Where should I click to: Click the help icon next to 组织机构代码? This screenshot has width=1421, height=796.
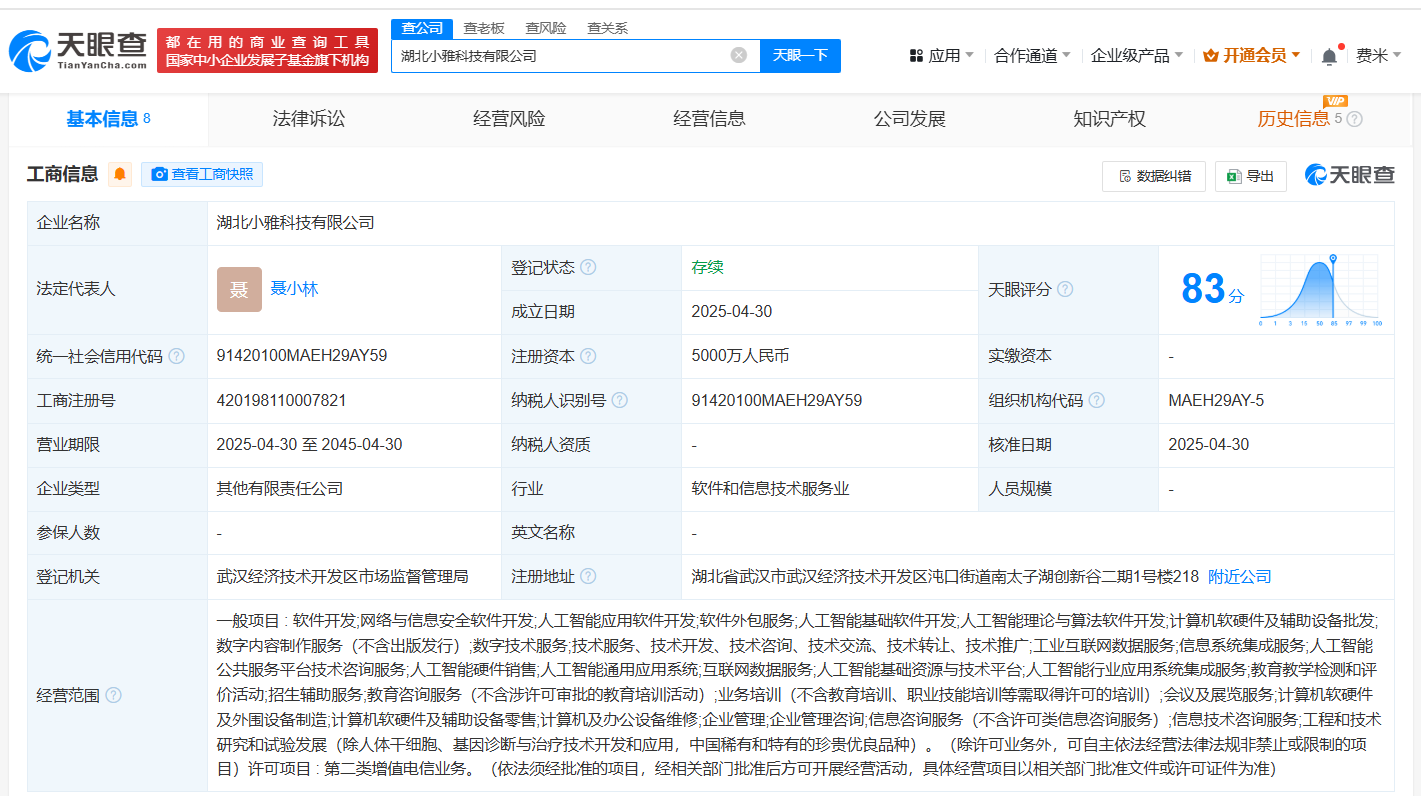pos(1097,400)
